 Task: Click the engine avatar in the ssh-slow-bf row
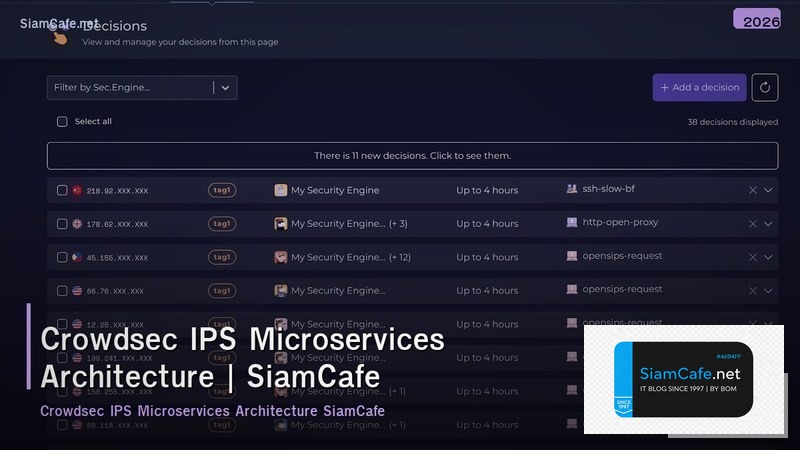tap(281, 190)
